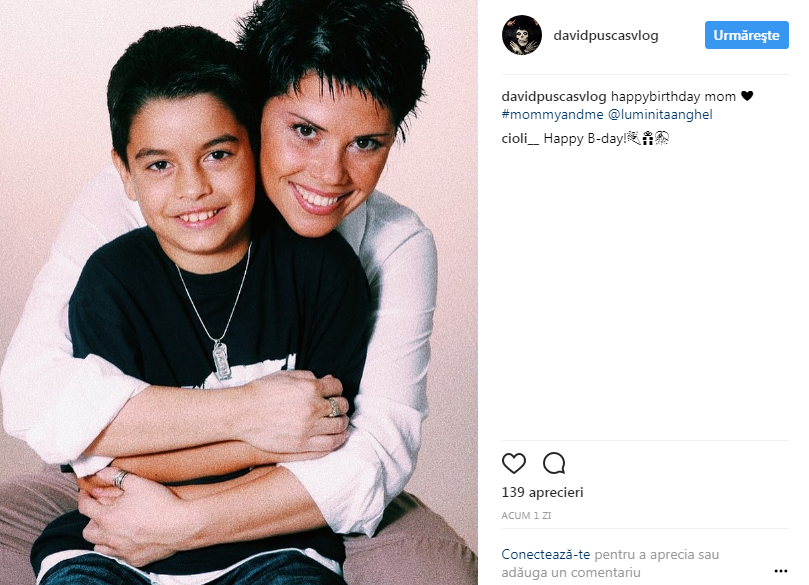Click the add comment prompt text

coord(610,563)
